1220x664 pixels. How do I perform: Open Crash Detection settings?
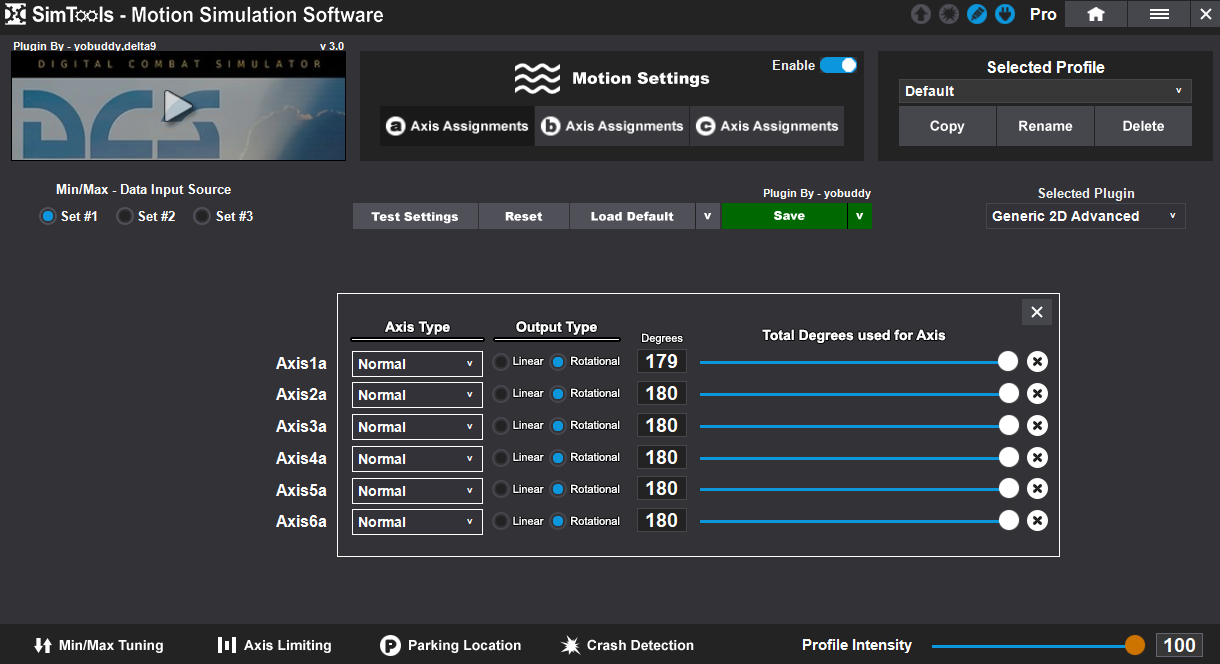[x=627, y=645]
